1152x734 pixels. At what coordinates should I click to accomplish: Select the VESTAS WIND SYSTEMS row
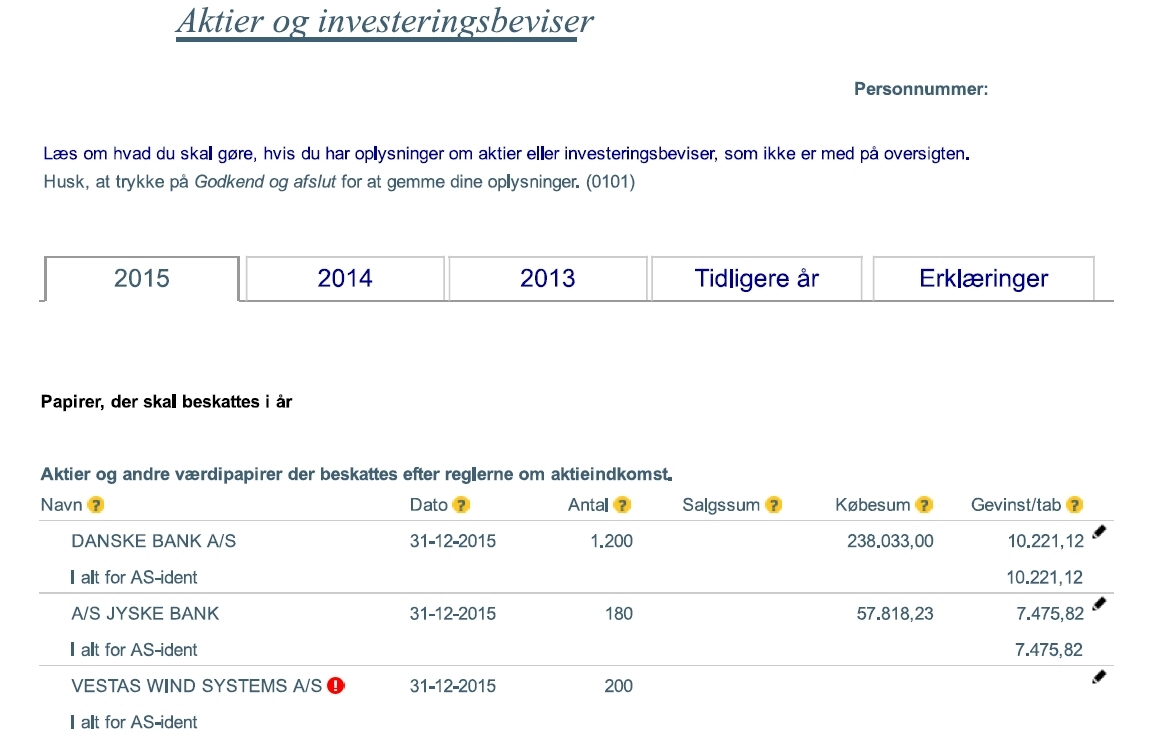(193, 686)
